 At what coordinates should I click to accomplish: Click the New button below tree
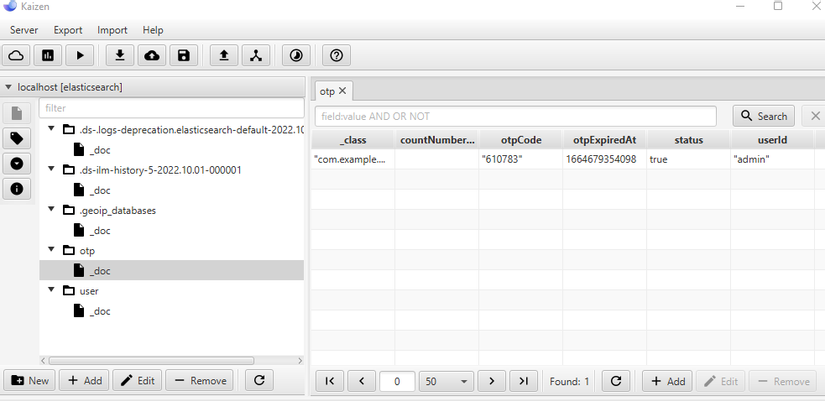(x=29, y=380)
